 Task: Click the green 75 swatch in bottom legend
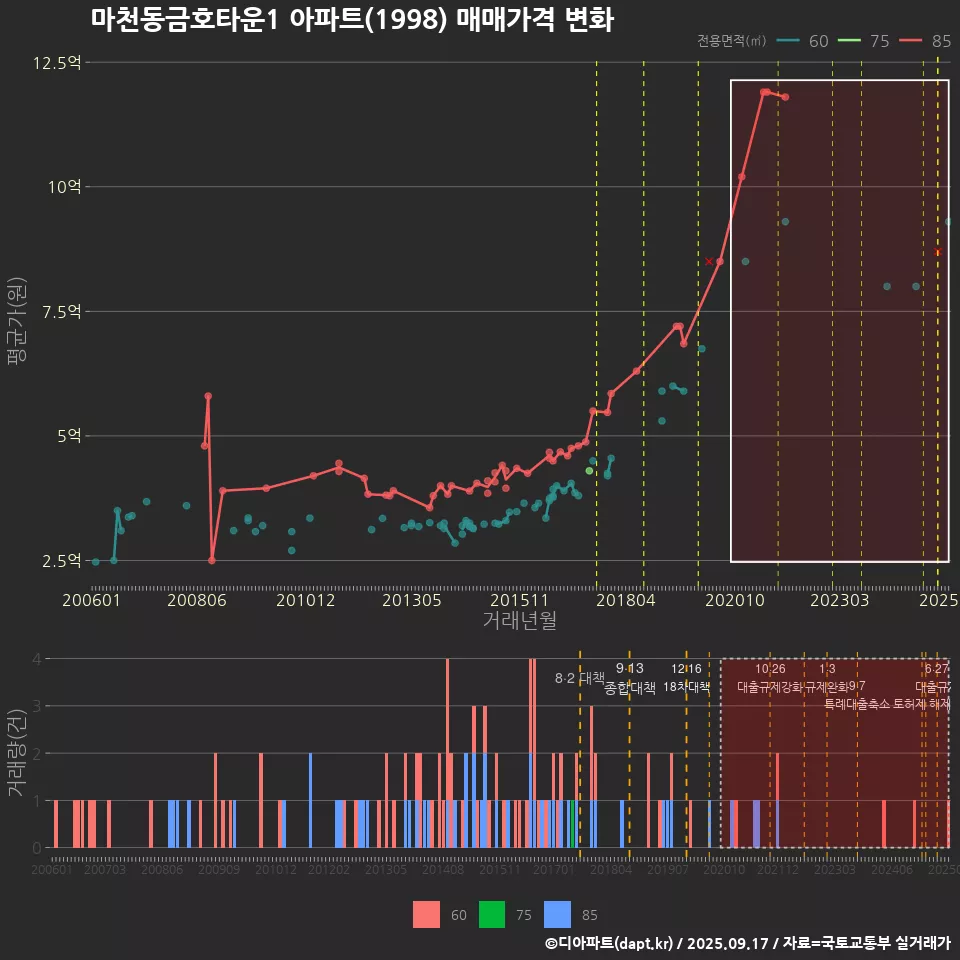coord(492,914)
